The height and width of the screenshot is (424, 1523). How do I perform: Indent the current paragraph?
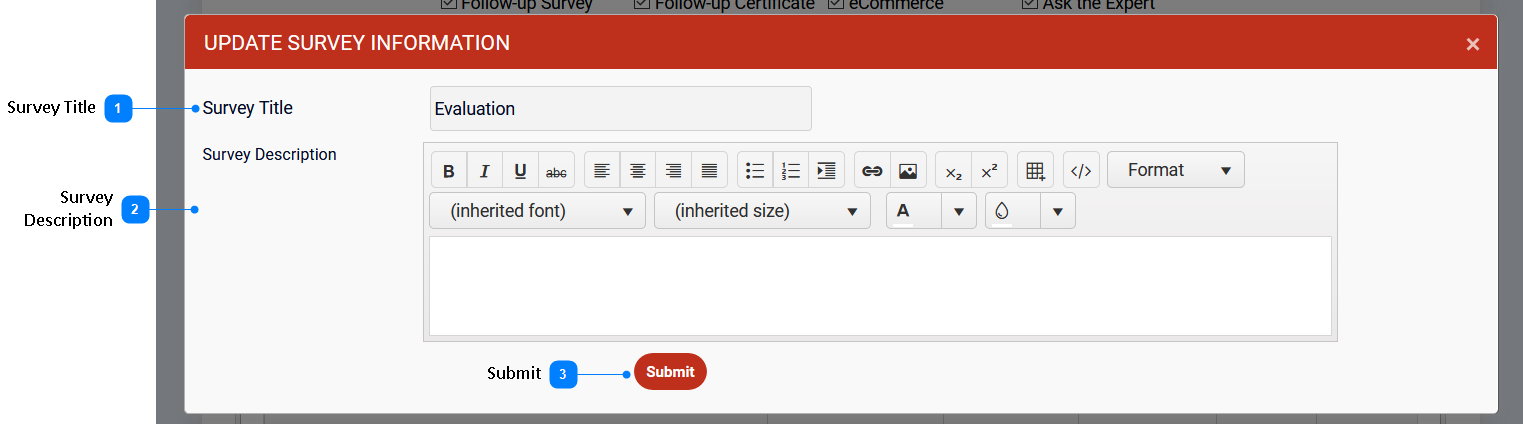click(x=826, y=171)
